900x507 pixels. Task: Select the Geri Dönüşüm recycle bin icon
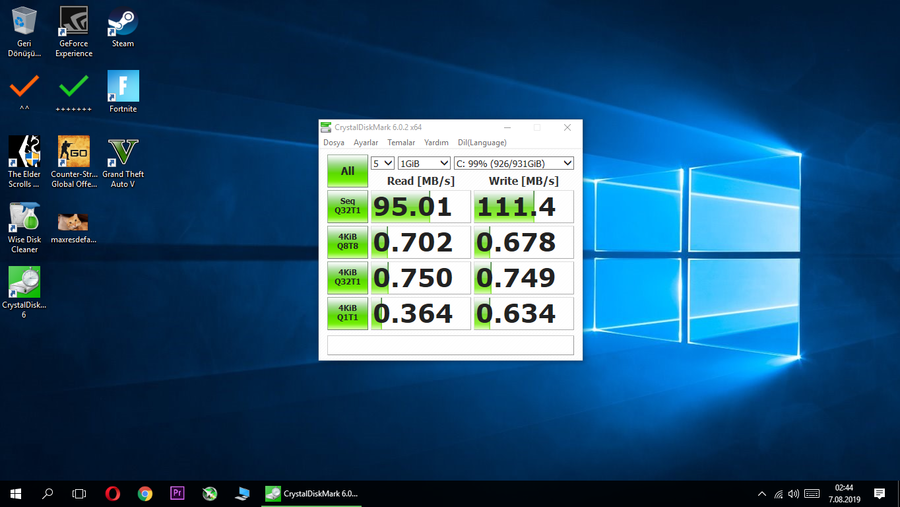[24, 22]
